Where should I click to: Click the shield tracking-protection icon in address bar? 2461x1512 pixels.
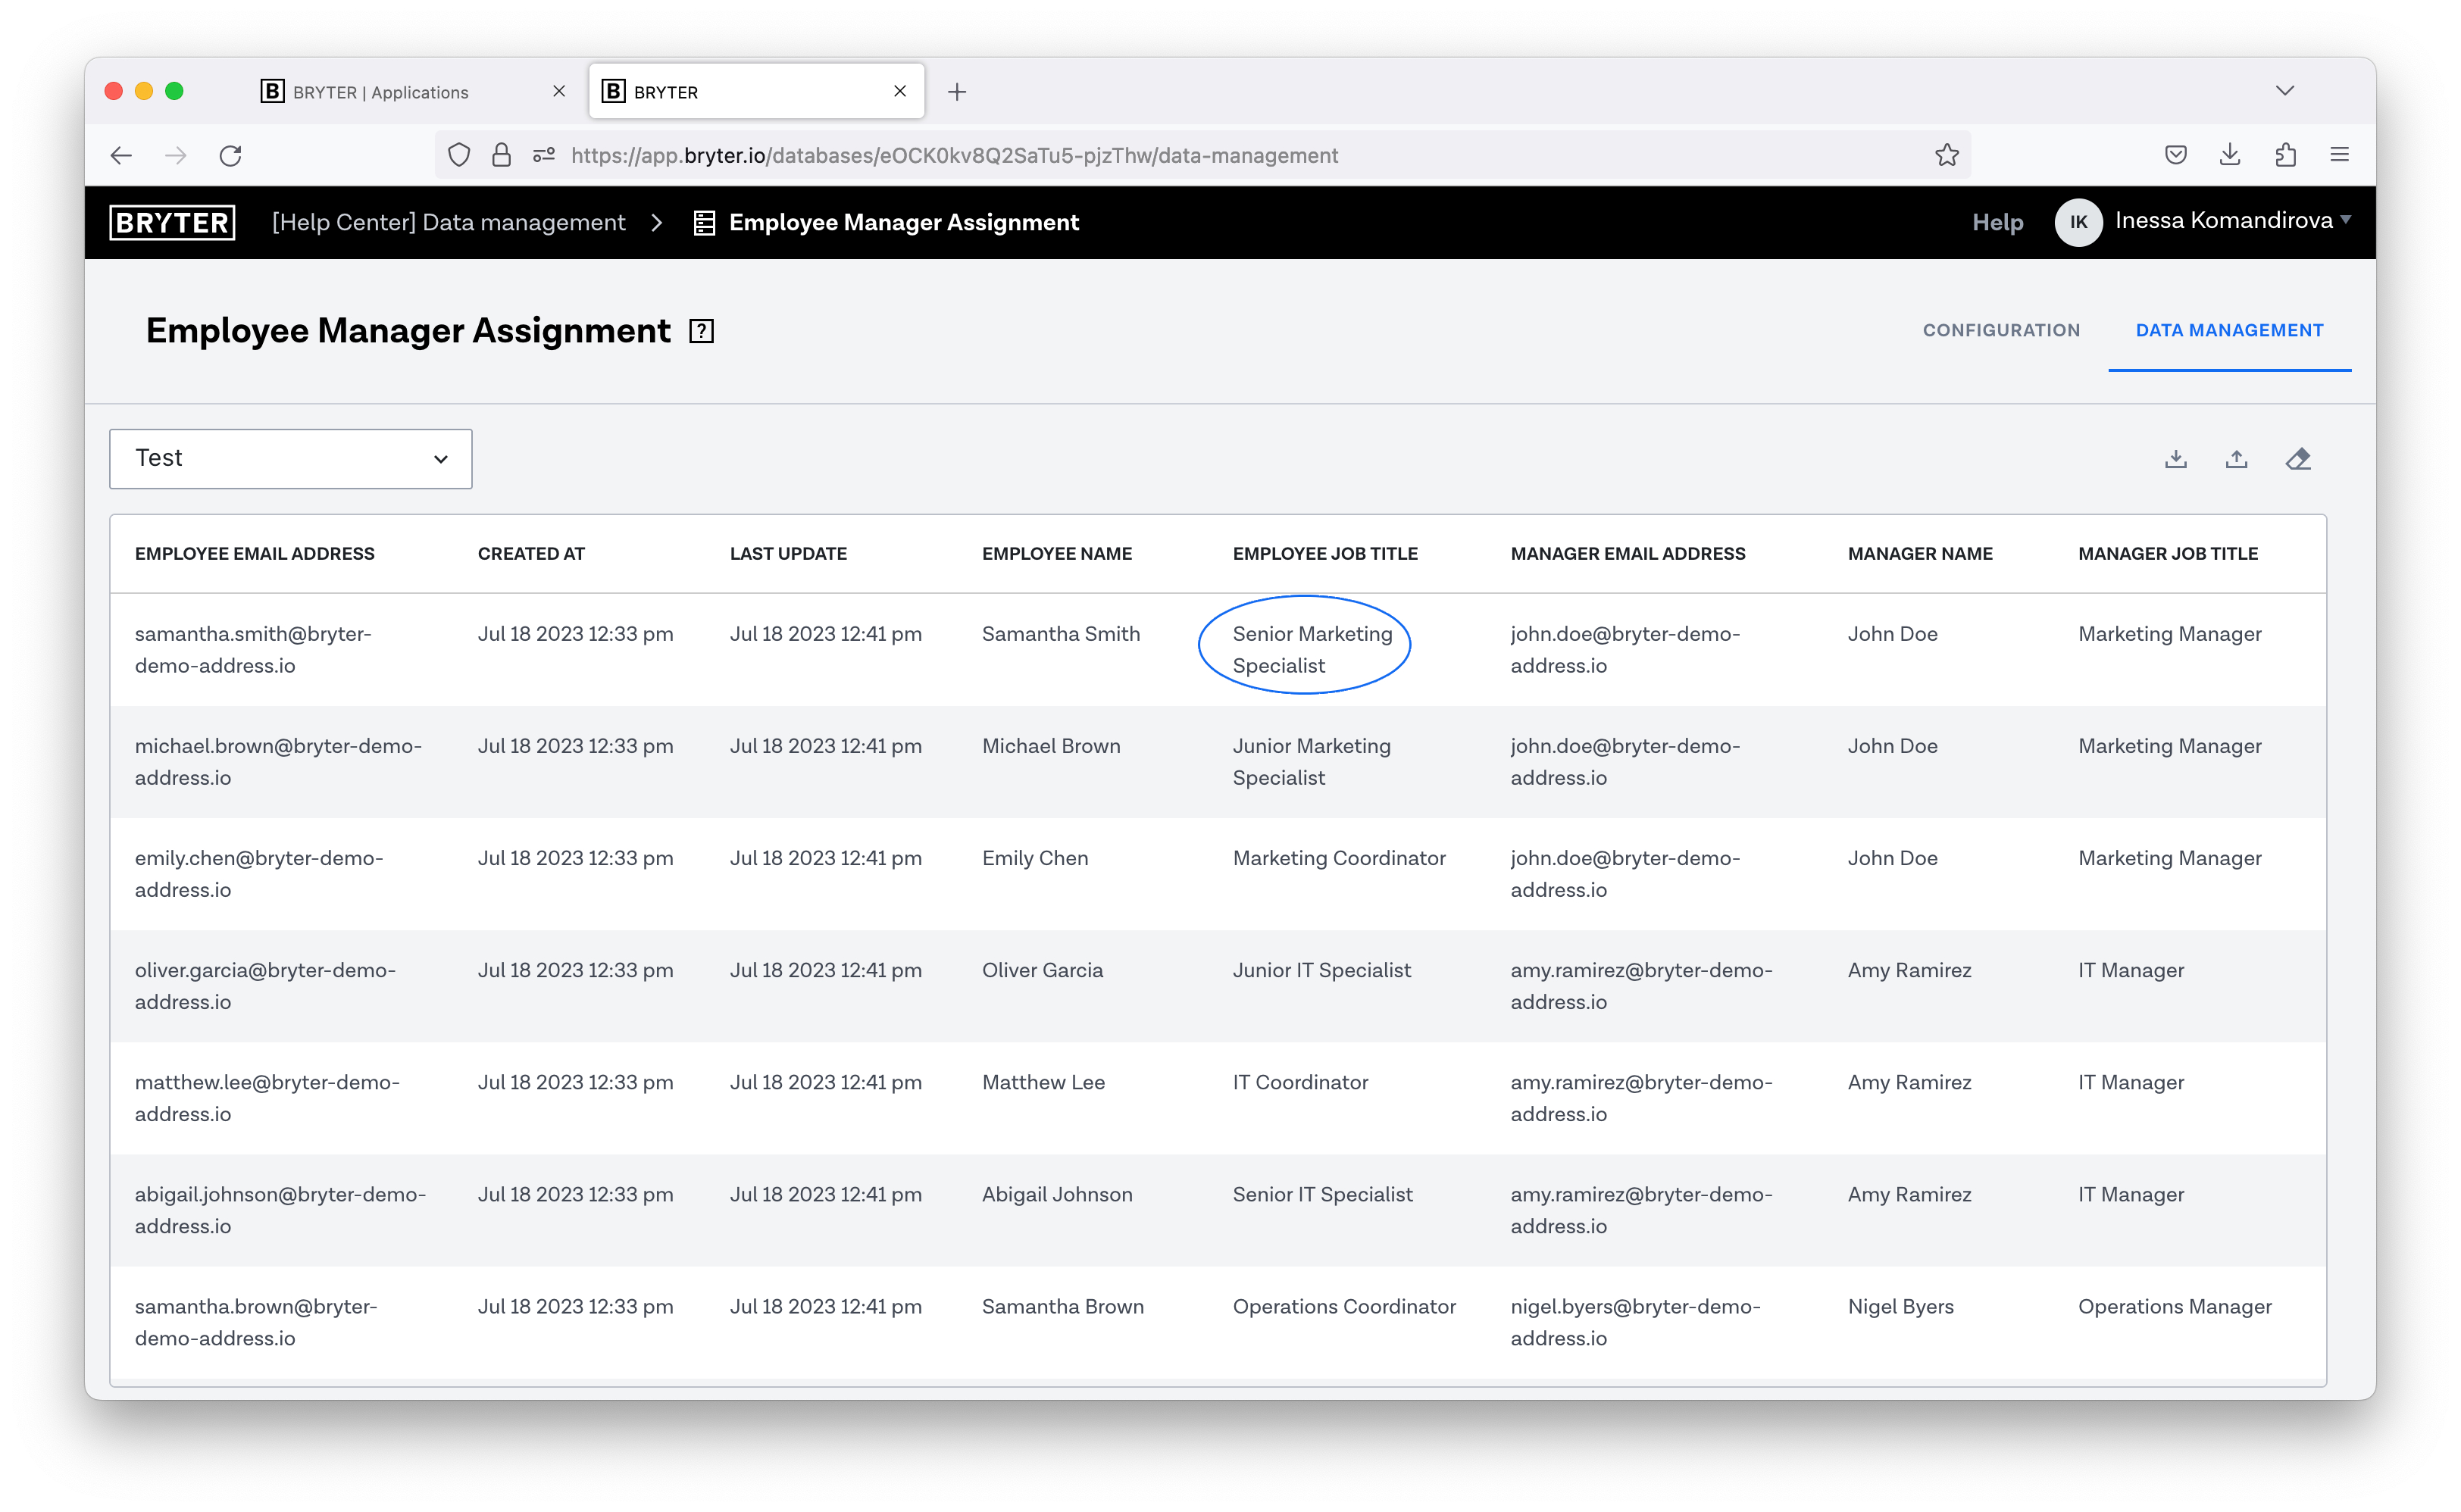459,155
